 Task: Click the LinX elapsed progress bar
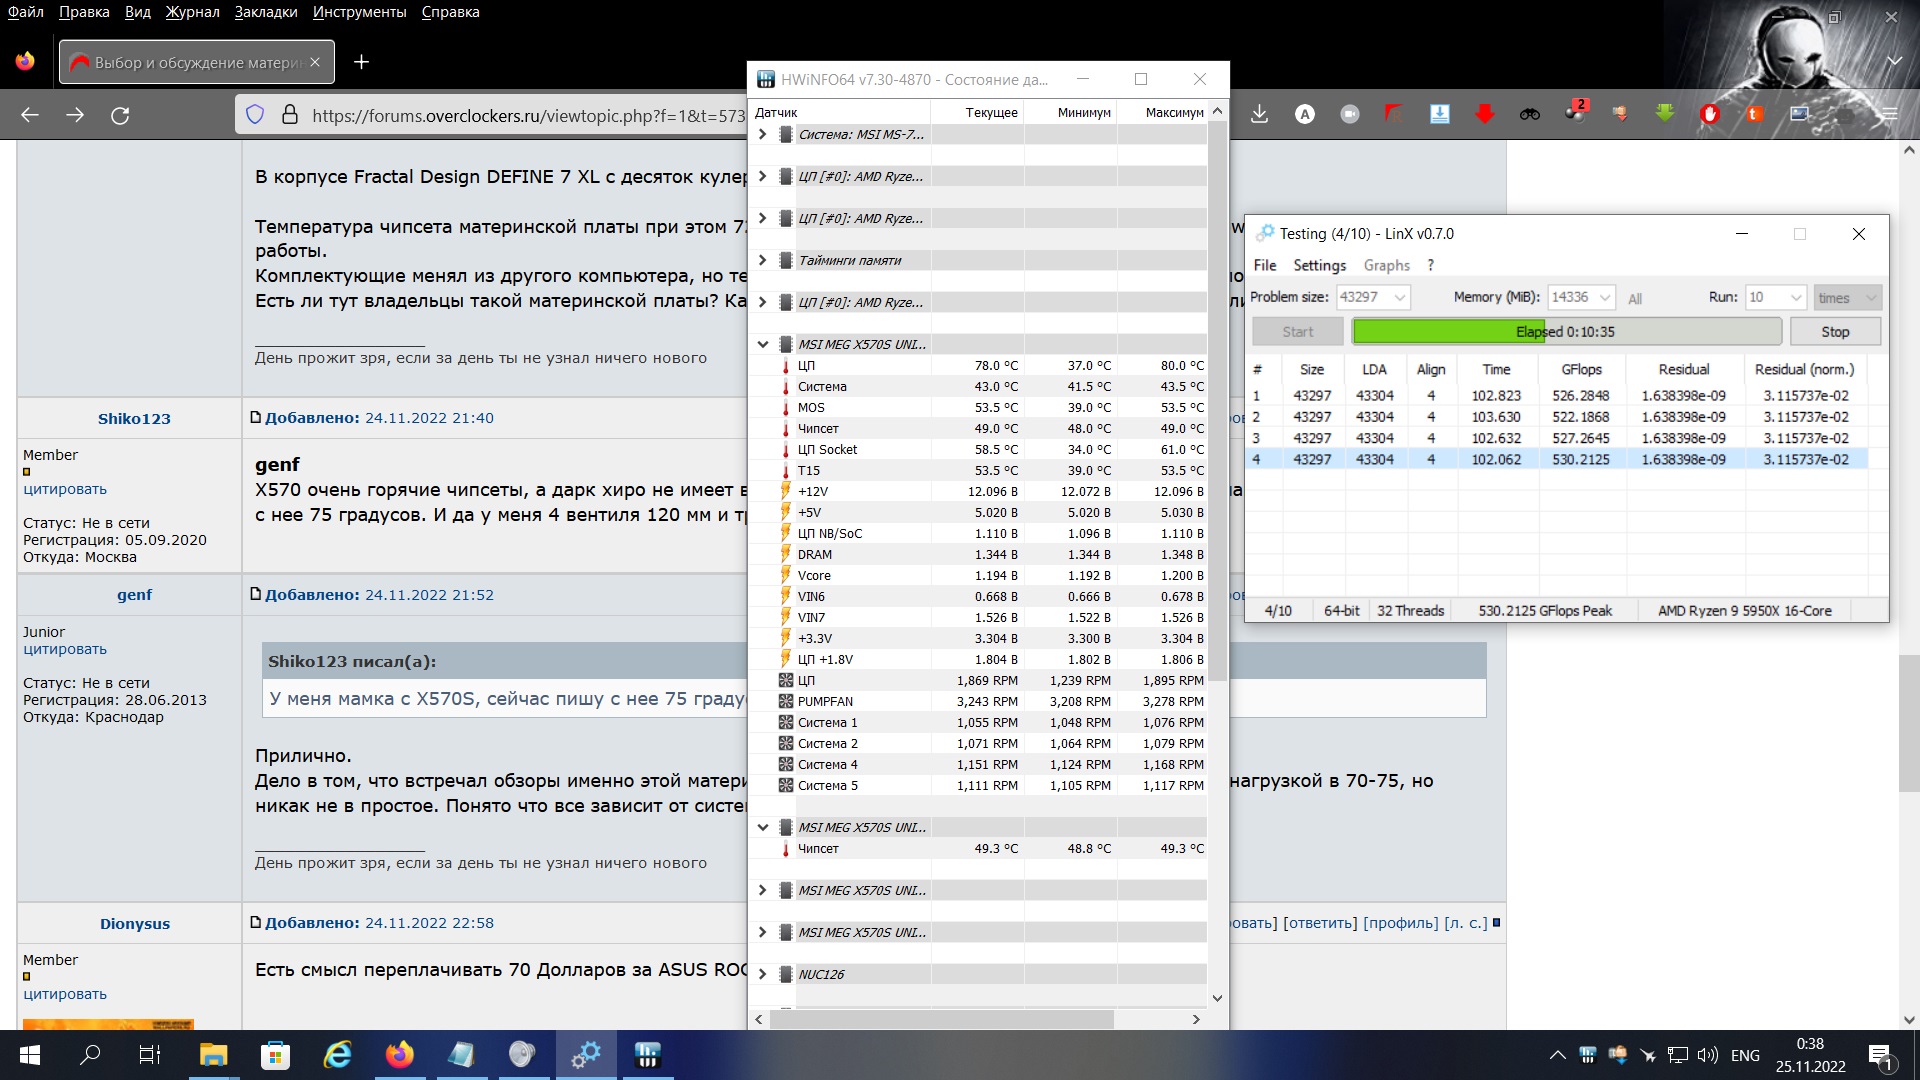click(1566, 332)
